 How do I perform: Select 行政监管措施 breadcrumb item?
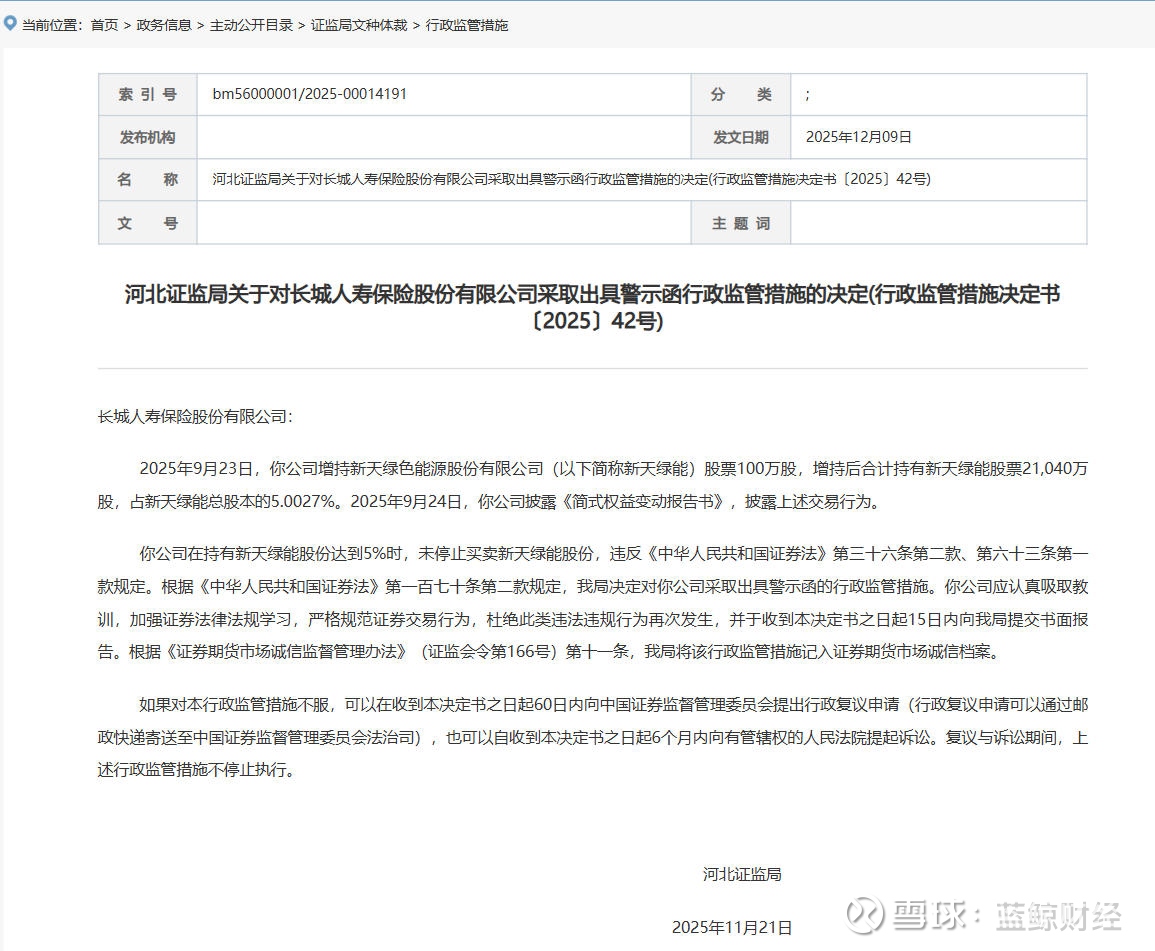[x=467, y=25]
